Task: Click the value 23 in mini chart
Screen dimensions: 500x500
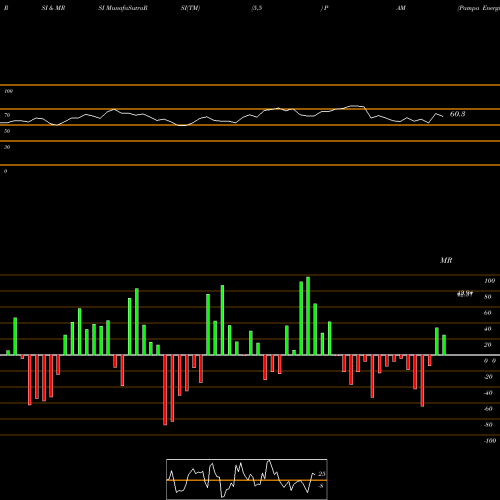Action: (321, 474)
